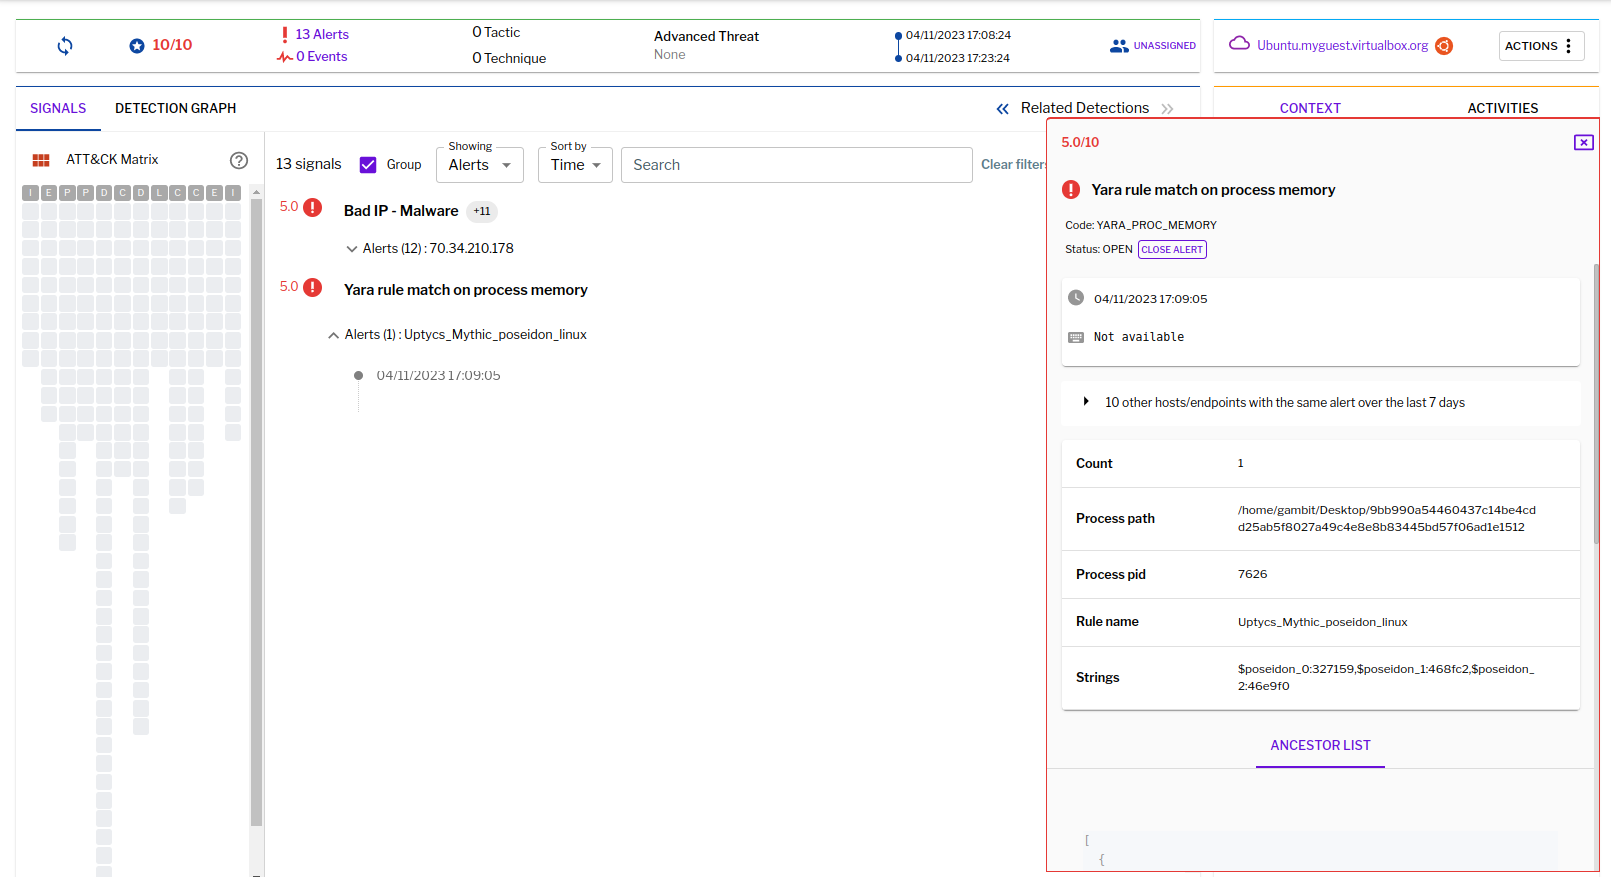The image size is (1611, 877).
Task: Expand 10 other hosts with same alert
Action: click(x=1086, y=402)
